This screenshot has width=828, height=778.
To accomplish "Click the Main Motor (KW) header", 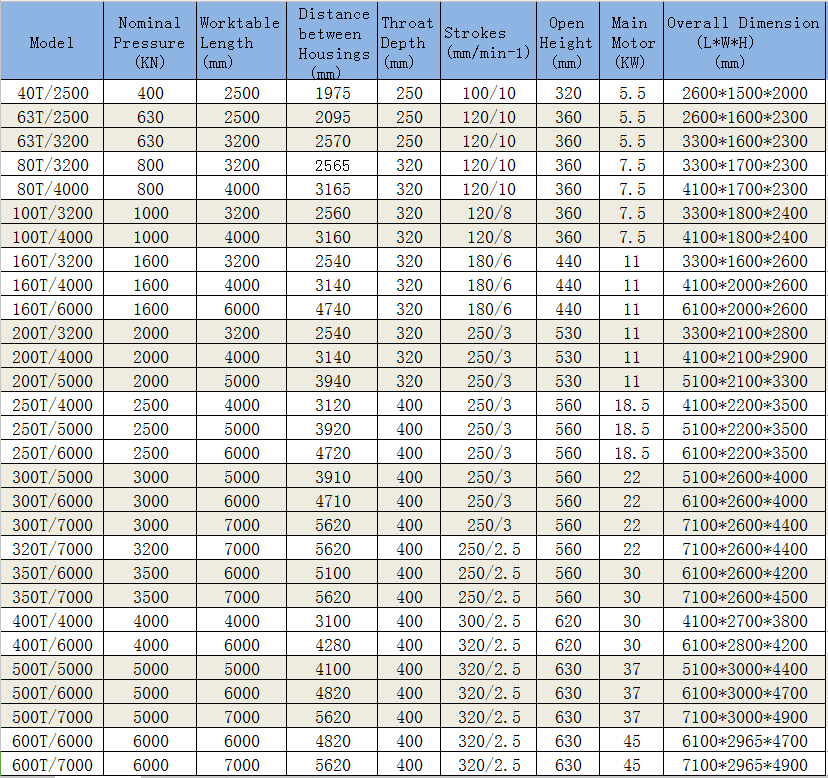I will coord(632,42).
